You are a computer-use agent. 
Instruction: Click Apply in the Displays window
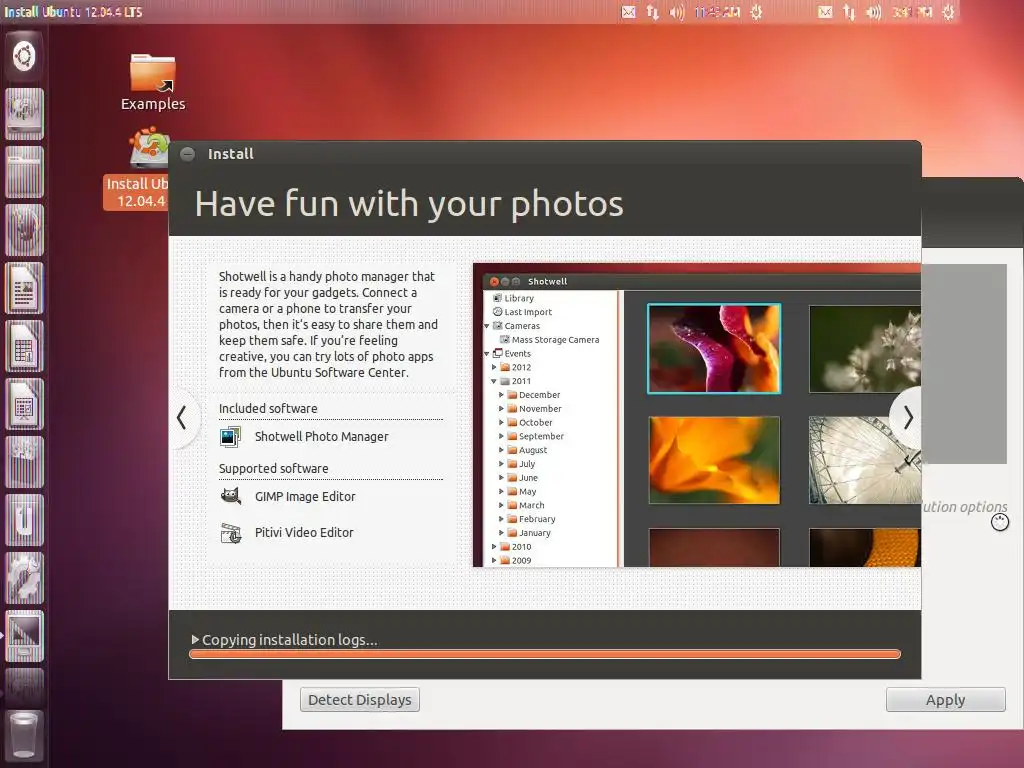[946, 699]
